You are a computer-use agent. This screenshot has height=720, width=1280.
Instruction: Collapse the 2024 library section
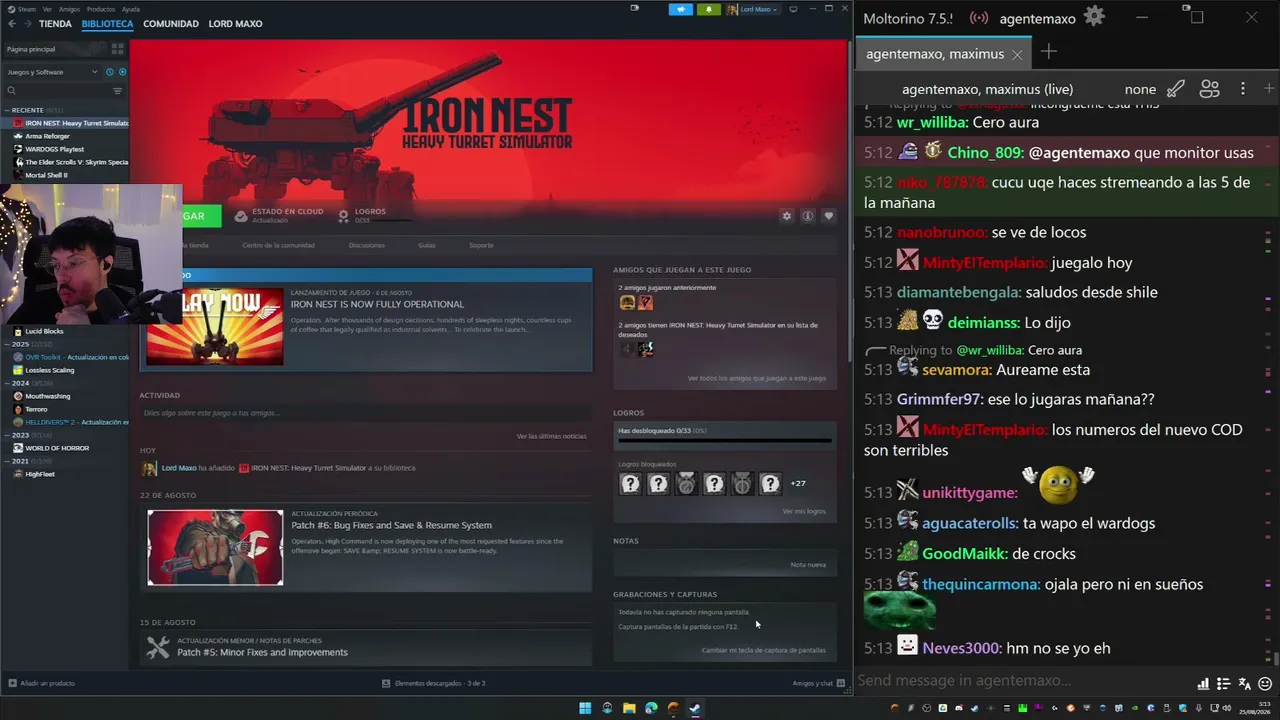(8, 383)
